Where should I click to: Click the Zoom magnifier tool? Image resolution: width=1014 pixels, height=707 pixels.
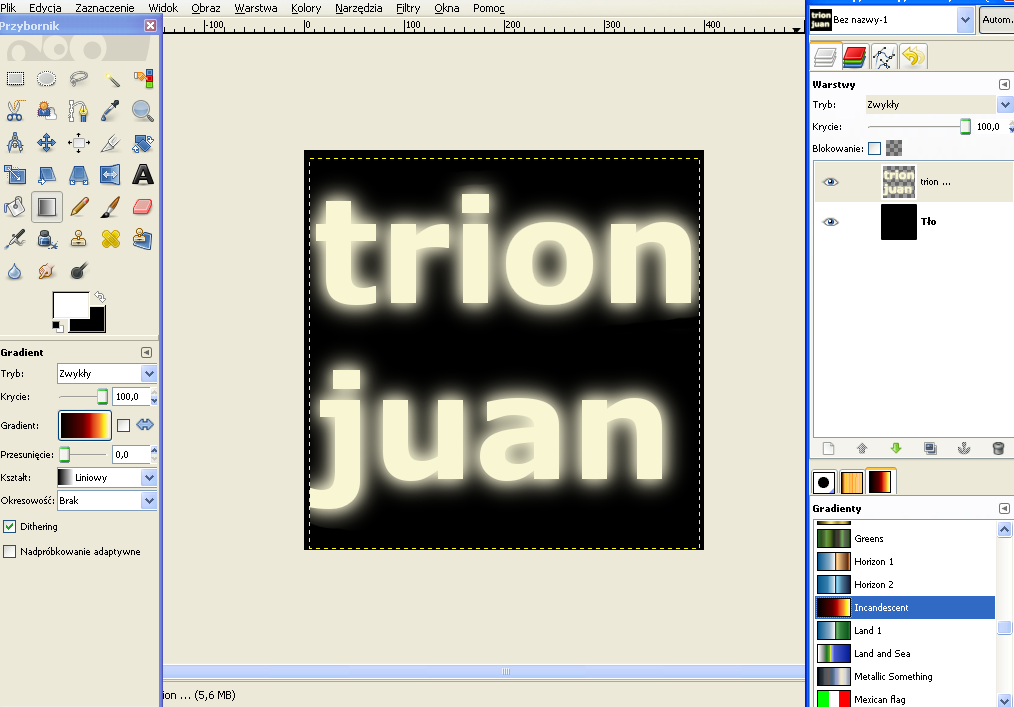coord(143,110)
